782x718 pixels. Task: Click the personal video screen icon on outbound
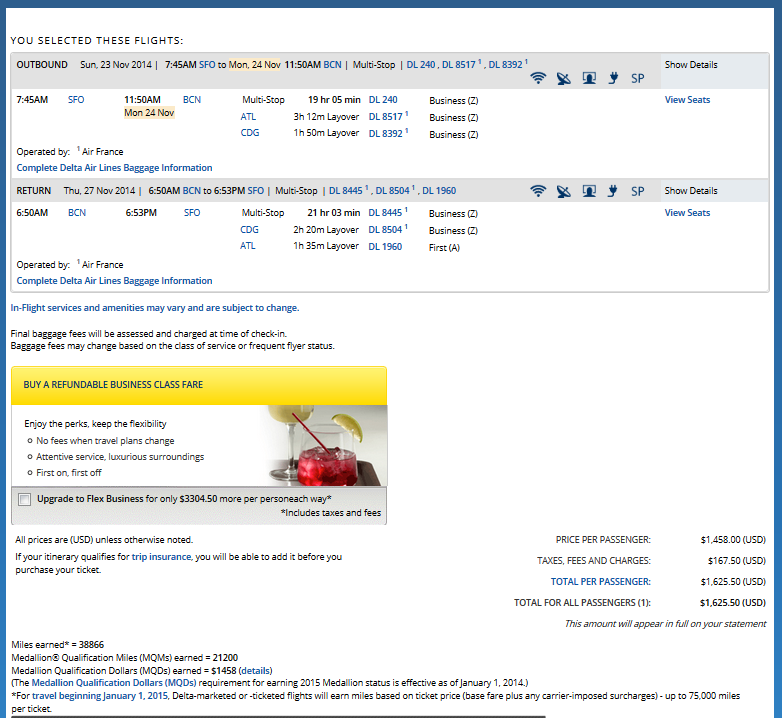click(589, 78)
